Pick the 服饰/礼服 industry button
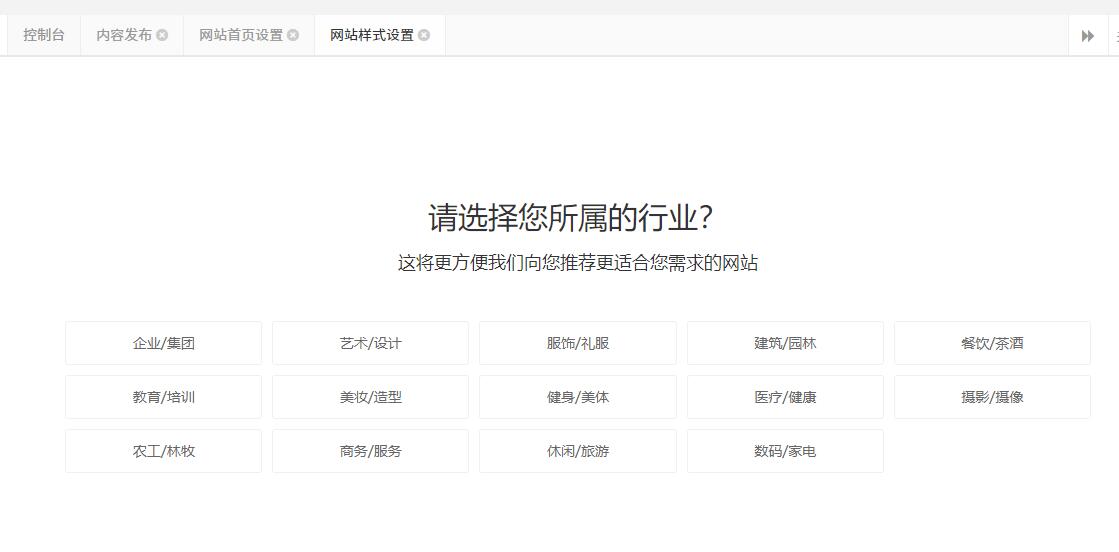Viewport: 1119px width, 552px height. click(x=577, y=343)
